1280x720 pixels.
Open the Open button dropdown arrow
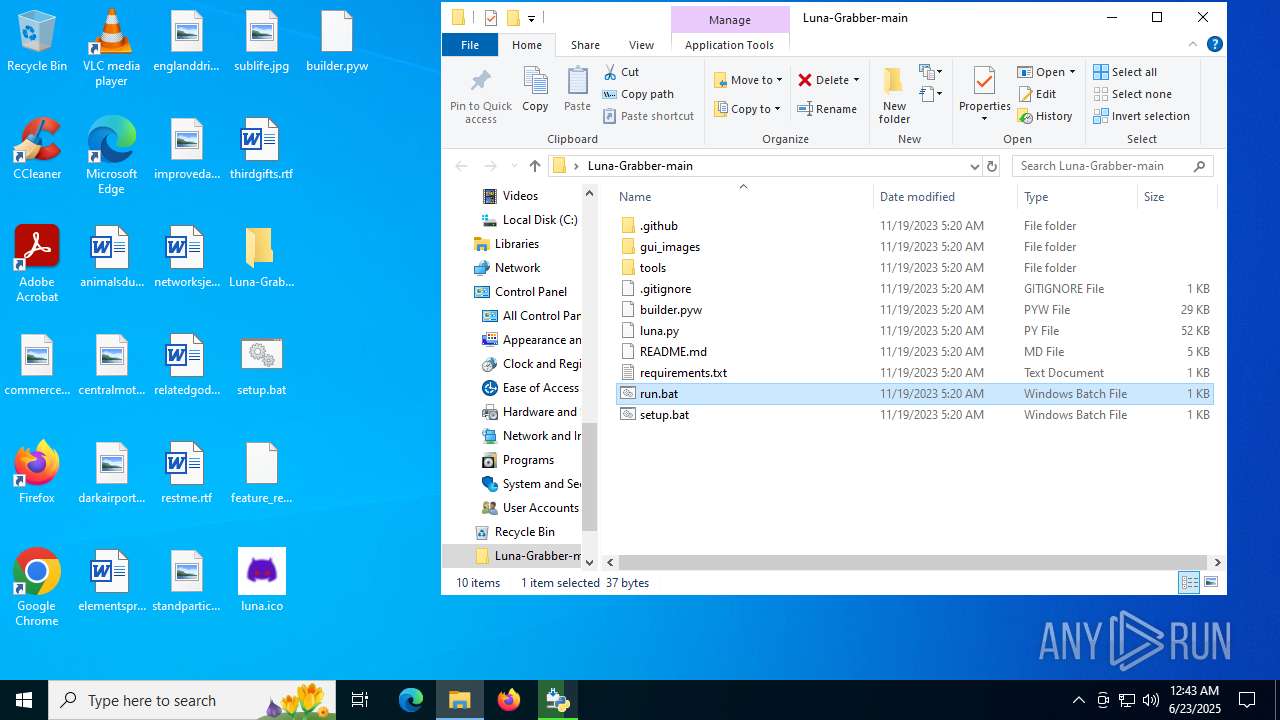[x=1072, y=72]
